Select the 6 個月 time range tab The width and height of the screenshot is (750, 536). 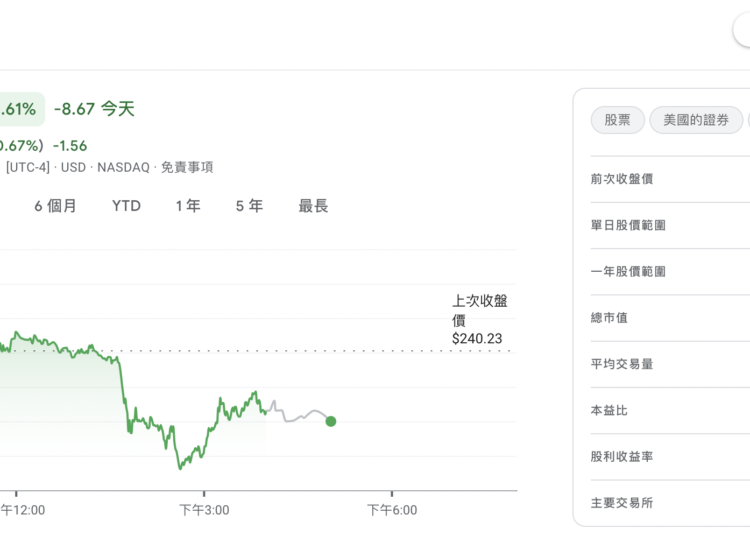coord(55,206)
